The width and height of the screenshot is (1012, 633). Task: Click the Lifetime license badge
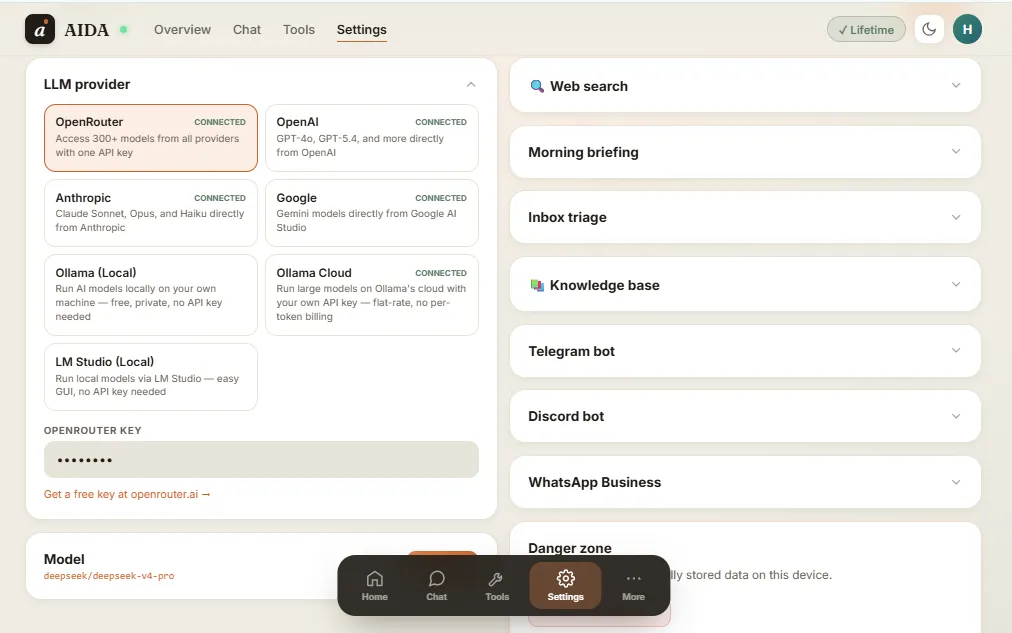[866, 30]
